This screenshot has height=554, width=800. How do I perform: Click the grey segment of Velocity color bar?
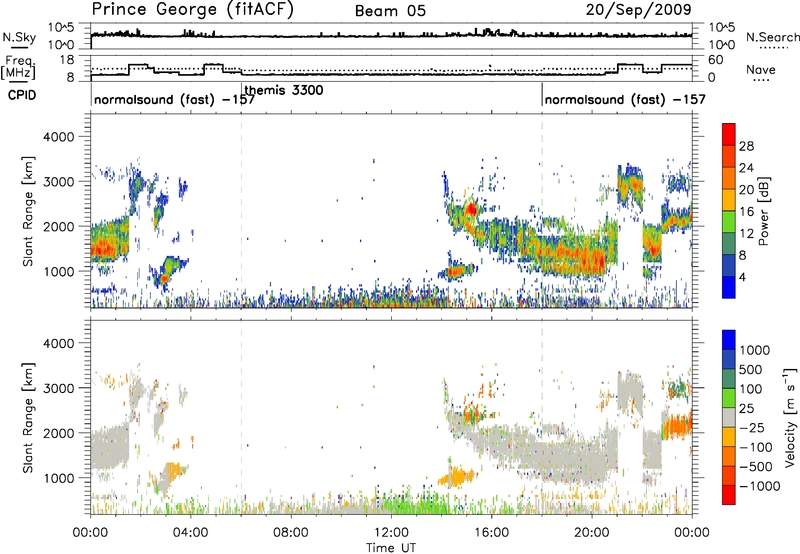729,417
